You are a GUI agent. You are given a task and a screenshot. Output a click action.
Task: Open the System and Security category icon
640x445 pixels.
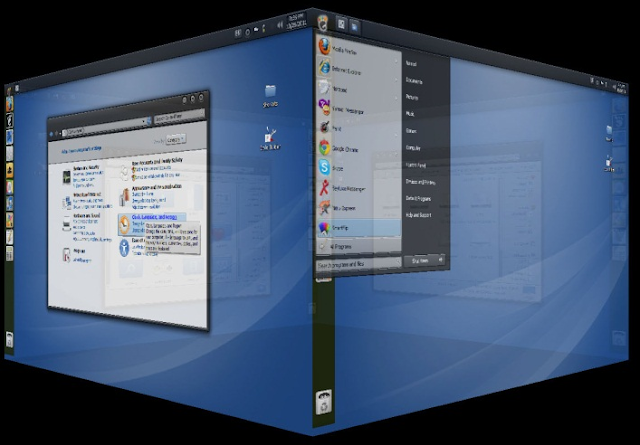click(67, 176)
